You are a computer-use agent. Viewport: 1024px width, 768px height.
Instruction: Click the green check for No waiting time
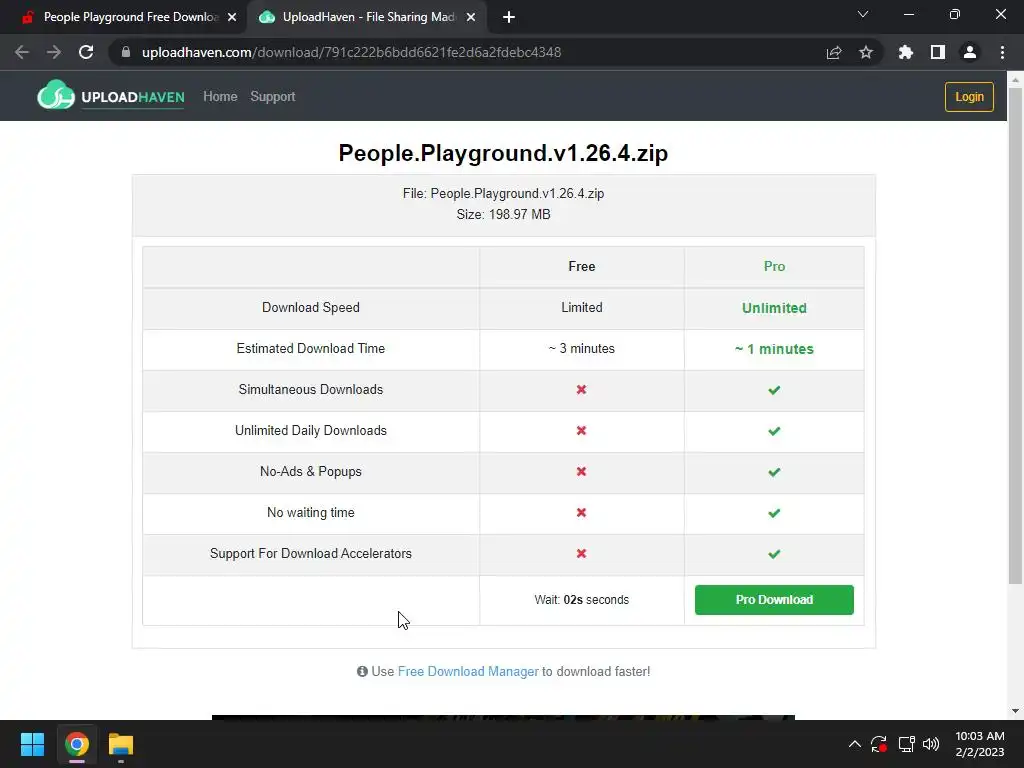pos(774,513)
